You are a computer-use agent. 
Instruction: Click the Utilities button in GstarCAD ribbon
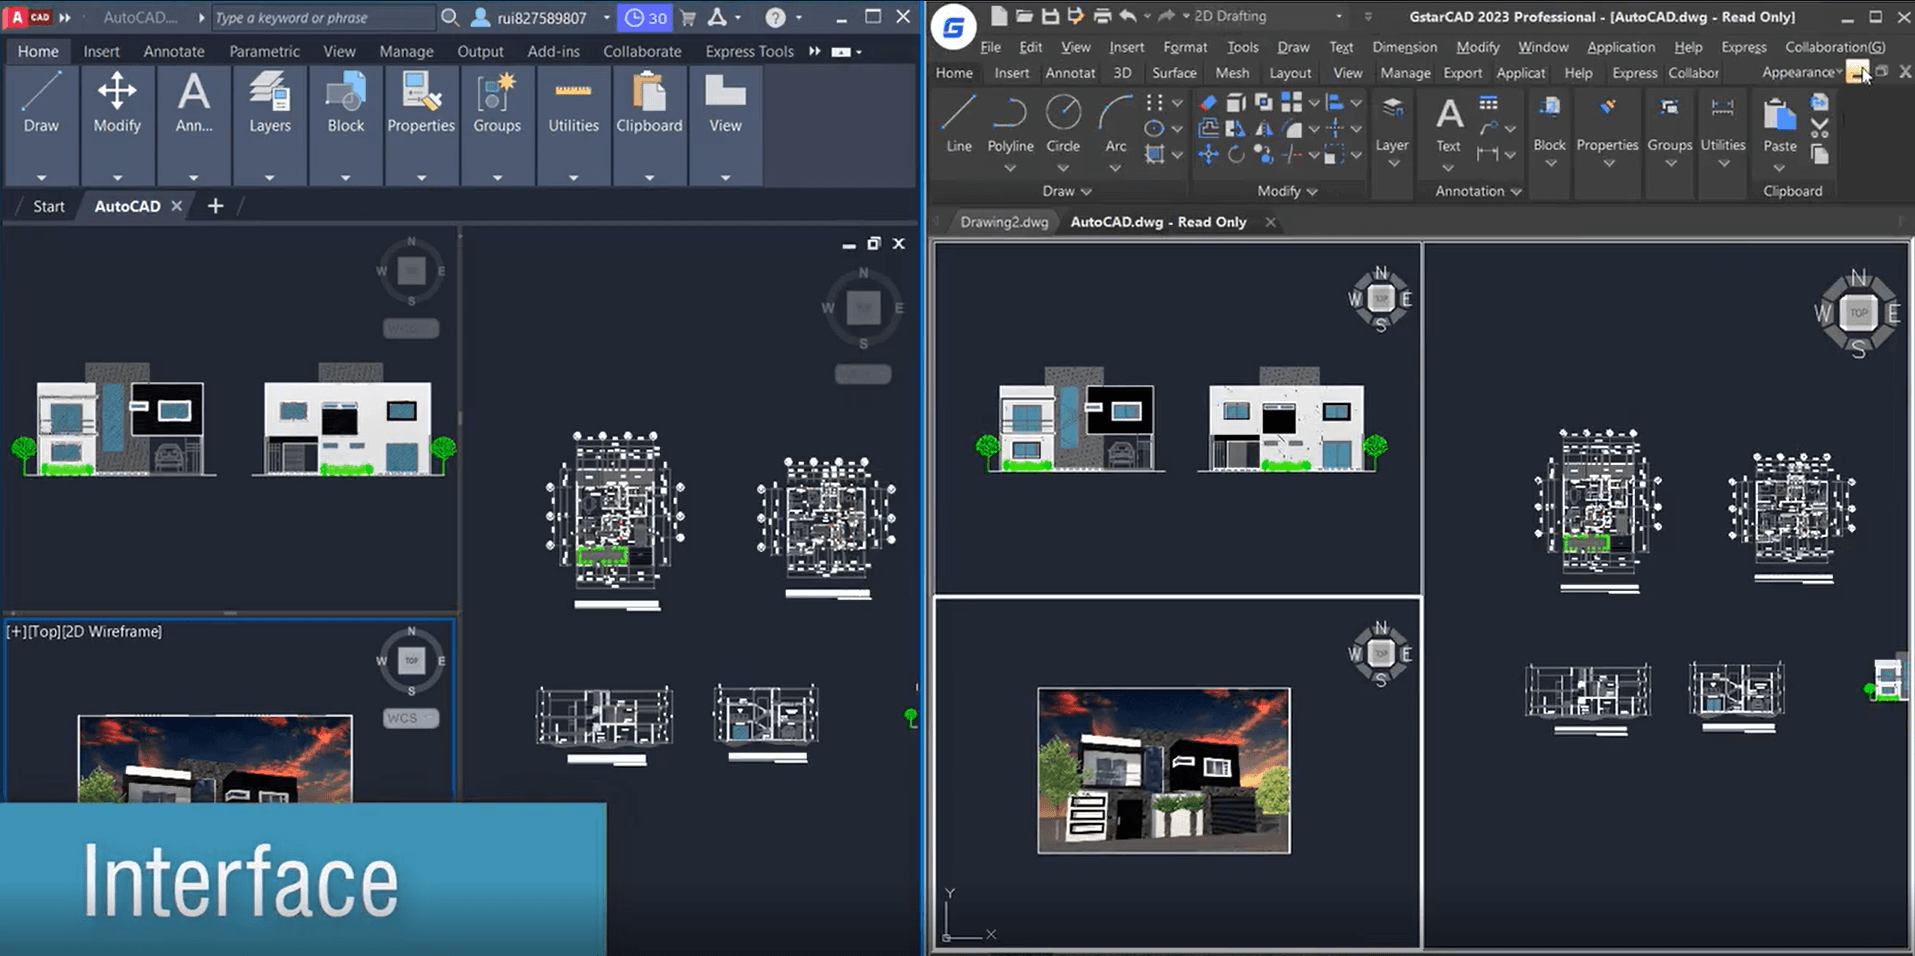(1723, 130)
